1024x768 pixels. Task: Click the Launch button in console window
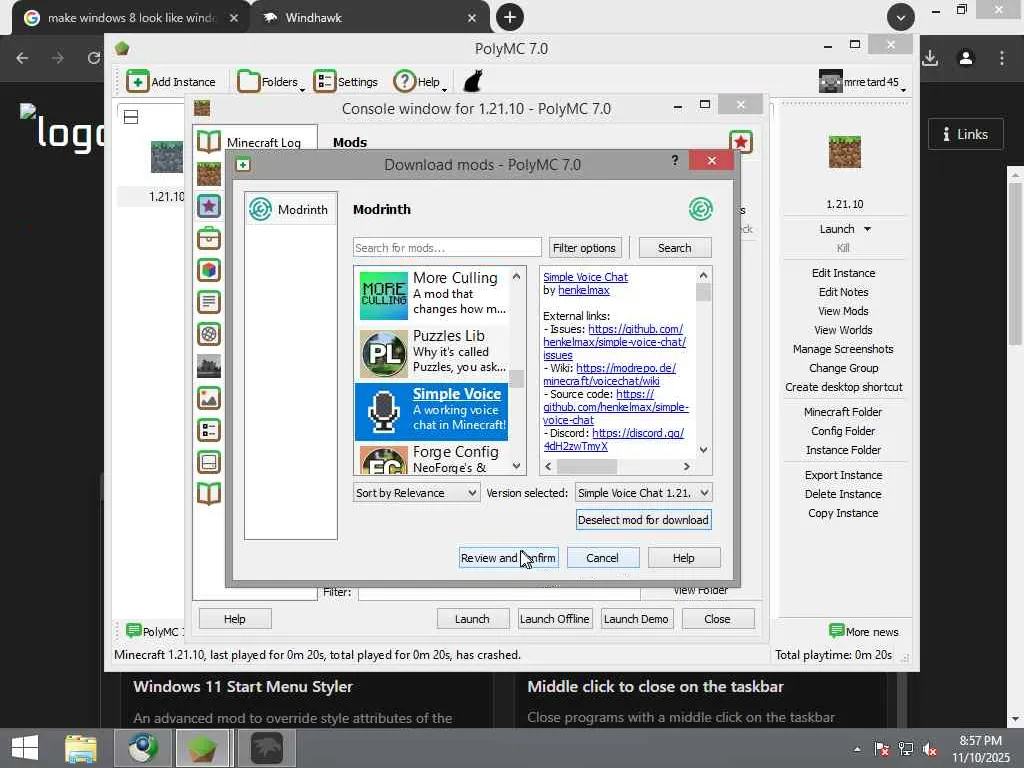[472, 619]
